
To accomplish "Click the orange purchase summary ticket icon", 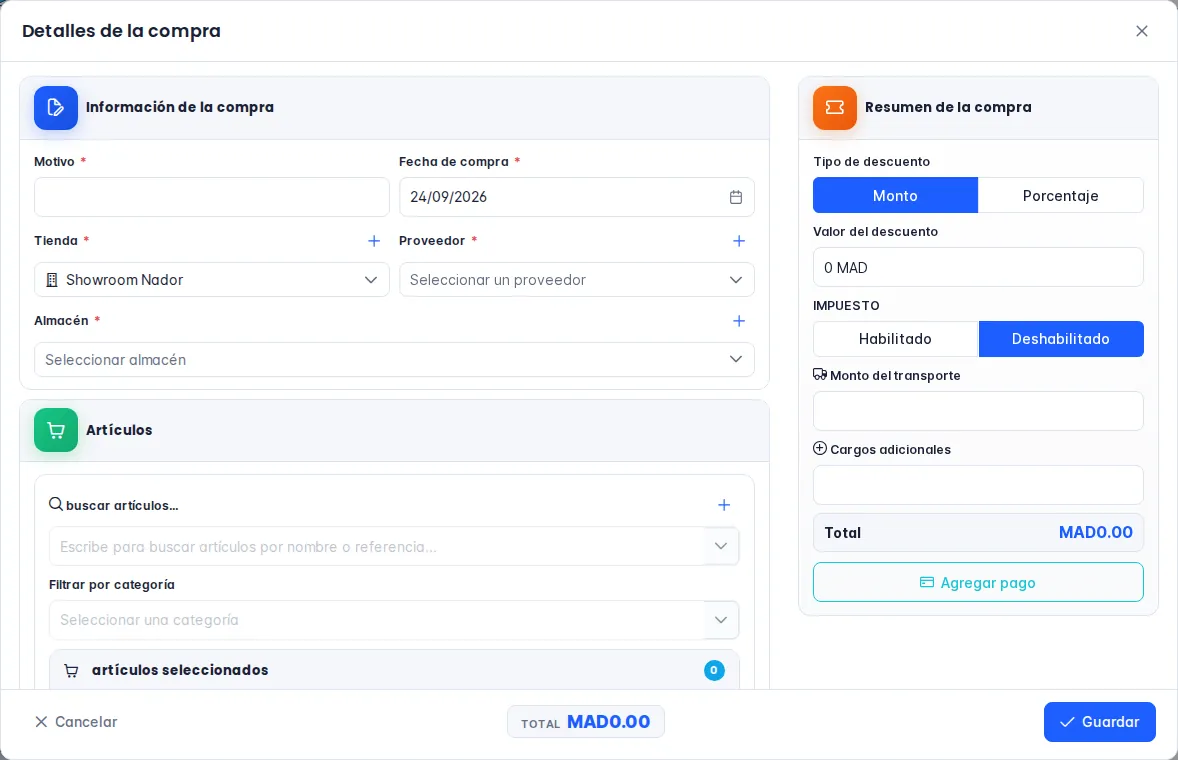I will click(835, 107).
